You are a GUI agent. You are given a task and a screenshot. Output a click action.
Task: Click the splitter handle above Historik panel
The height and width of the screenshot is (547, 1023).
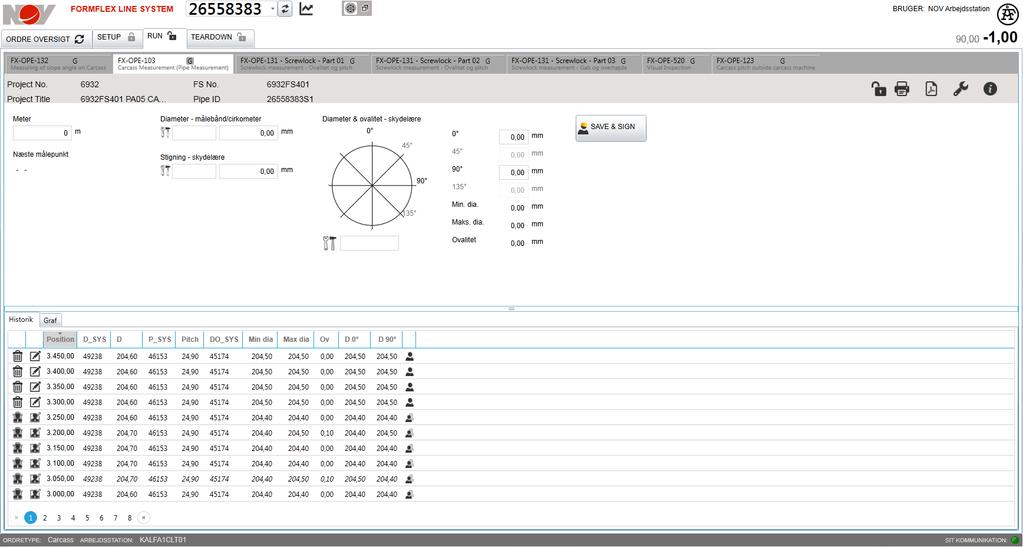coord(512,308)
